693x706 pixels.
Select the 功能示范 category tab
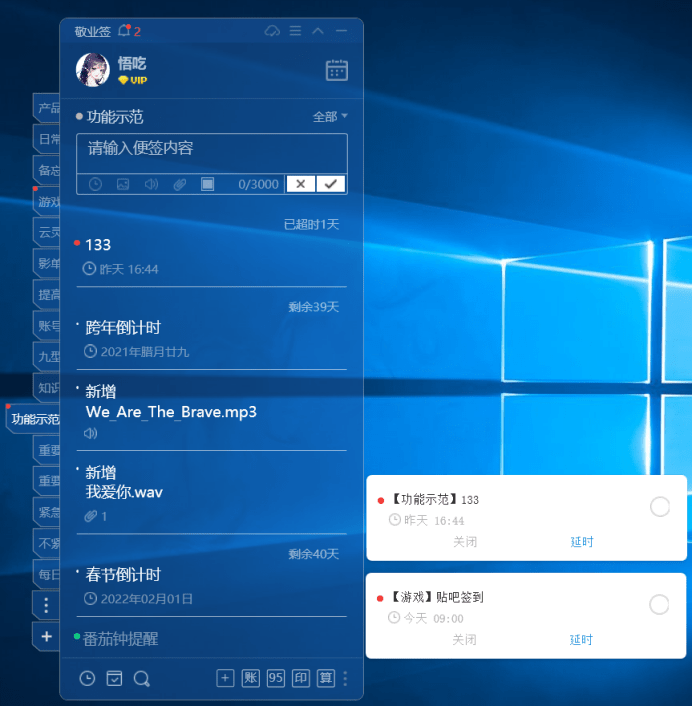33,419
